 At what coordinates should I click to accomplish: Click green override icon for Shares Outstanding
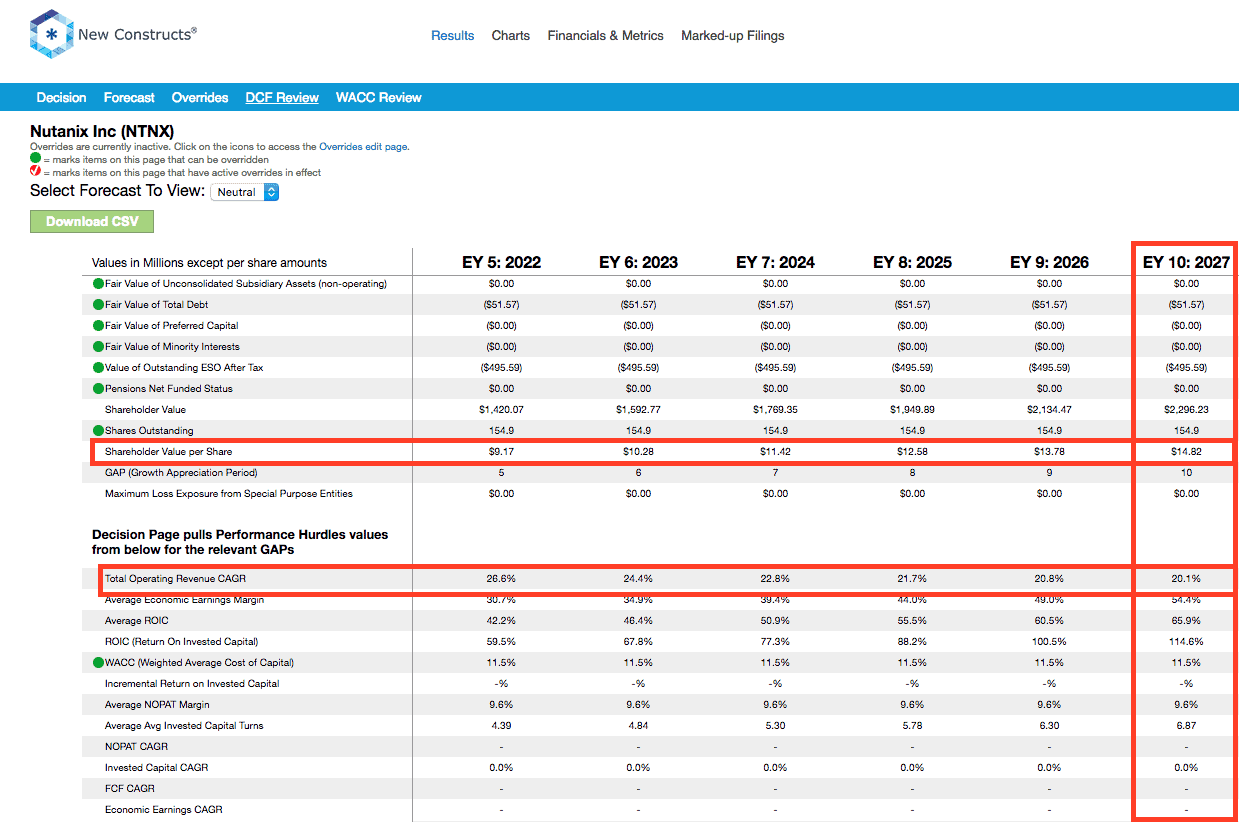coord(98,431)
